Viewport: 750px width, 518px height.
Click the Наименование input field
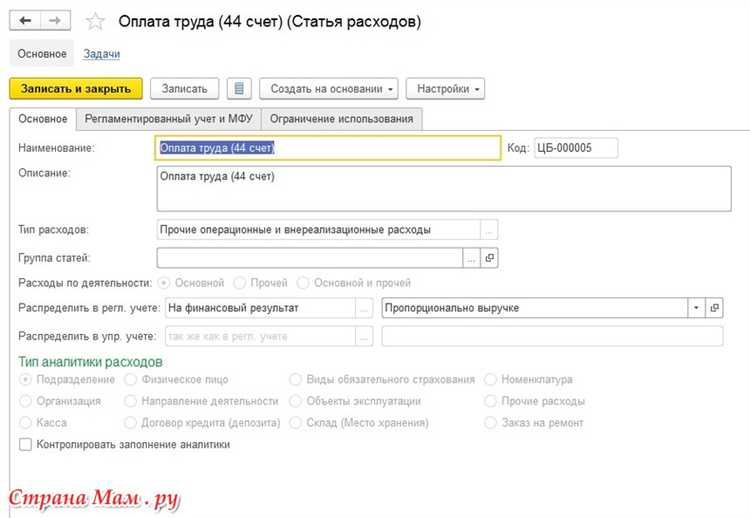[328, 148]
